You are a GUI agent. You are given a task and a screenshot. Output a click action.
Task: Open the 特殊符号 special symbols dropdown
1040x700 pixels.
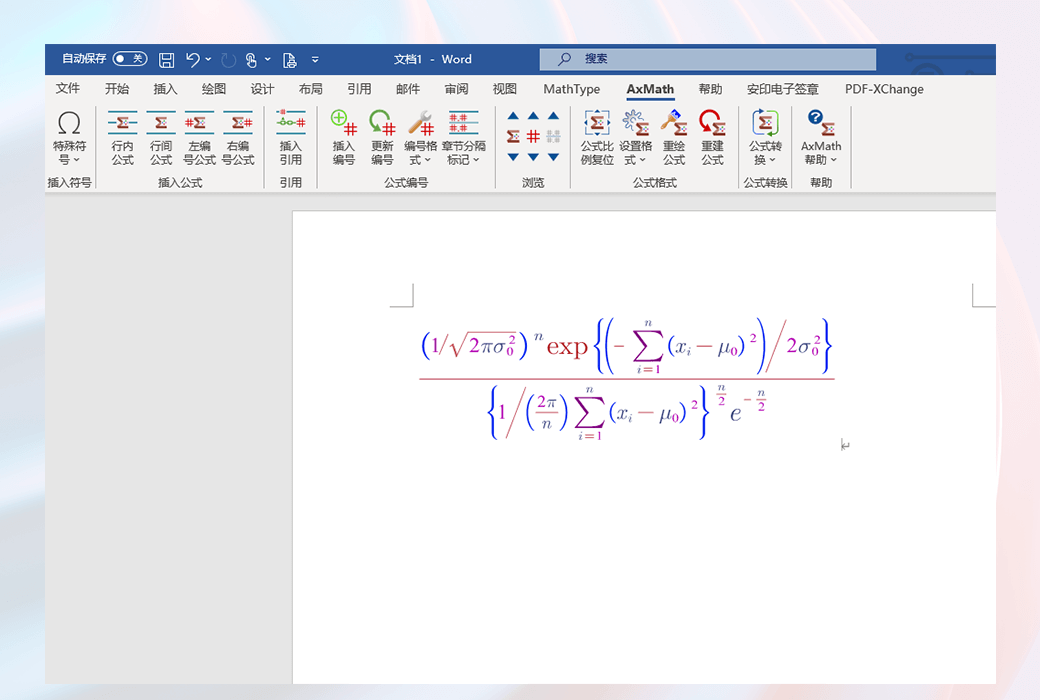[x=69, y=140]
